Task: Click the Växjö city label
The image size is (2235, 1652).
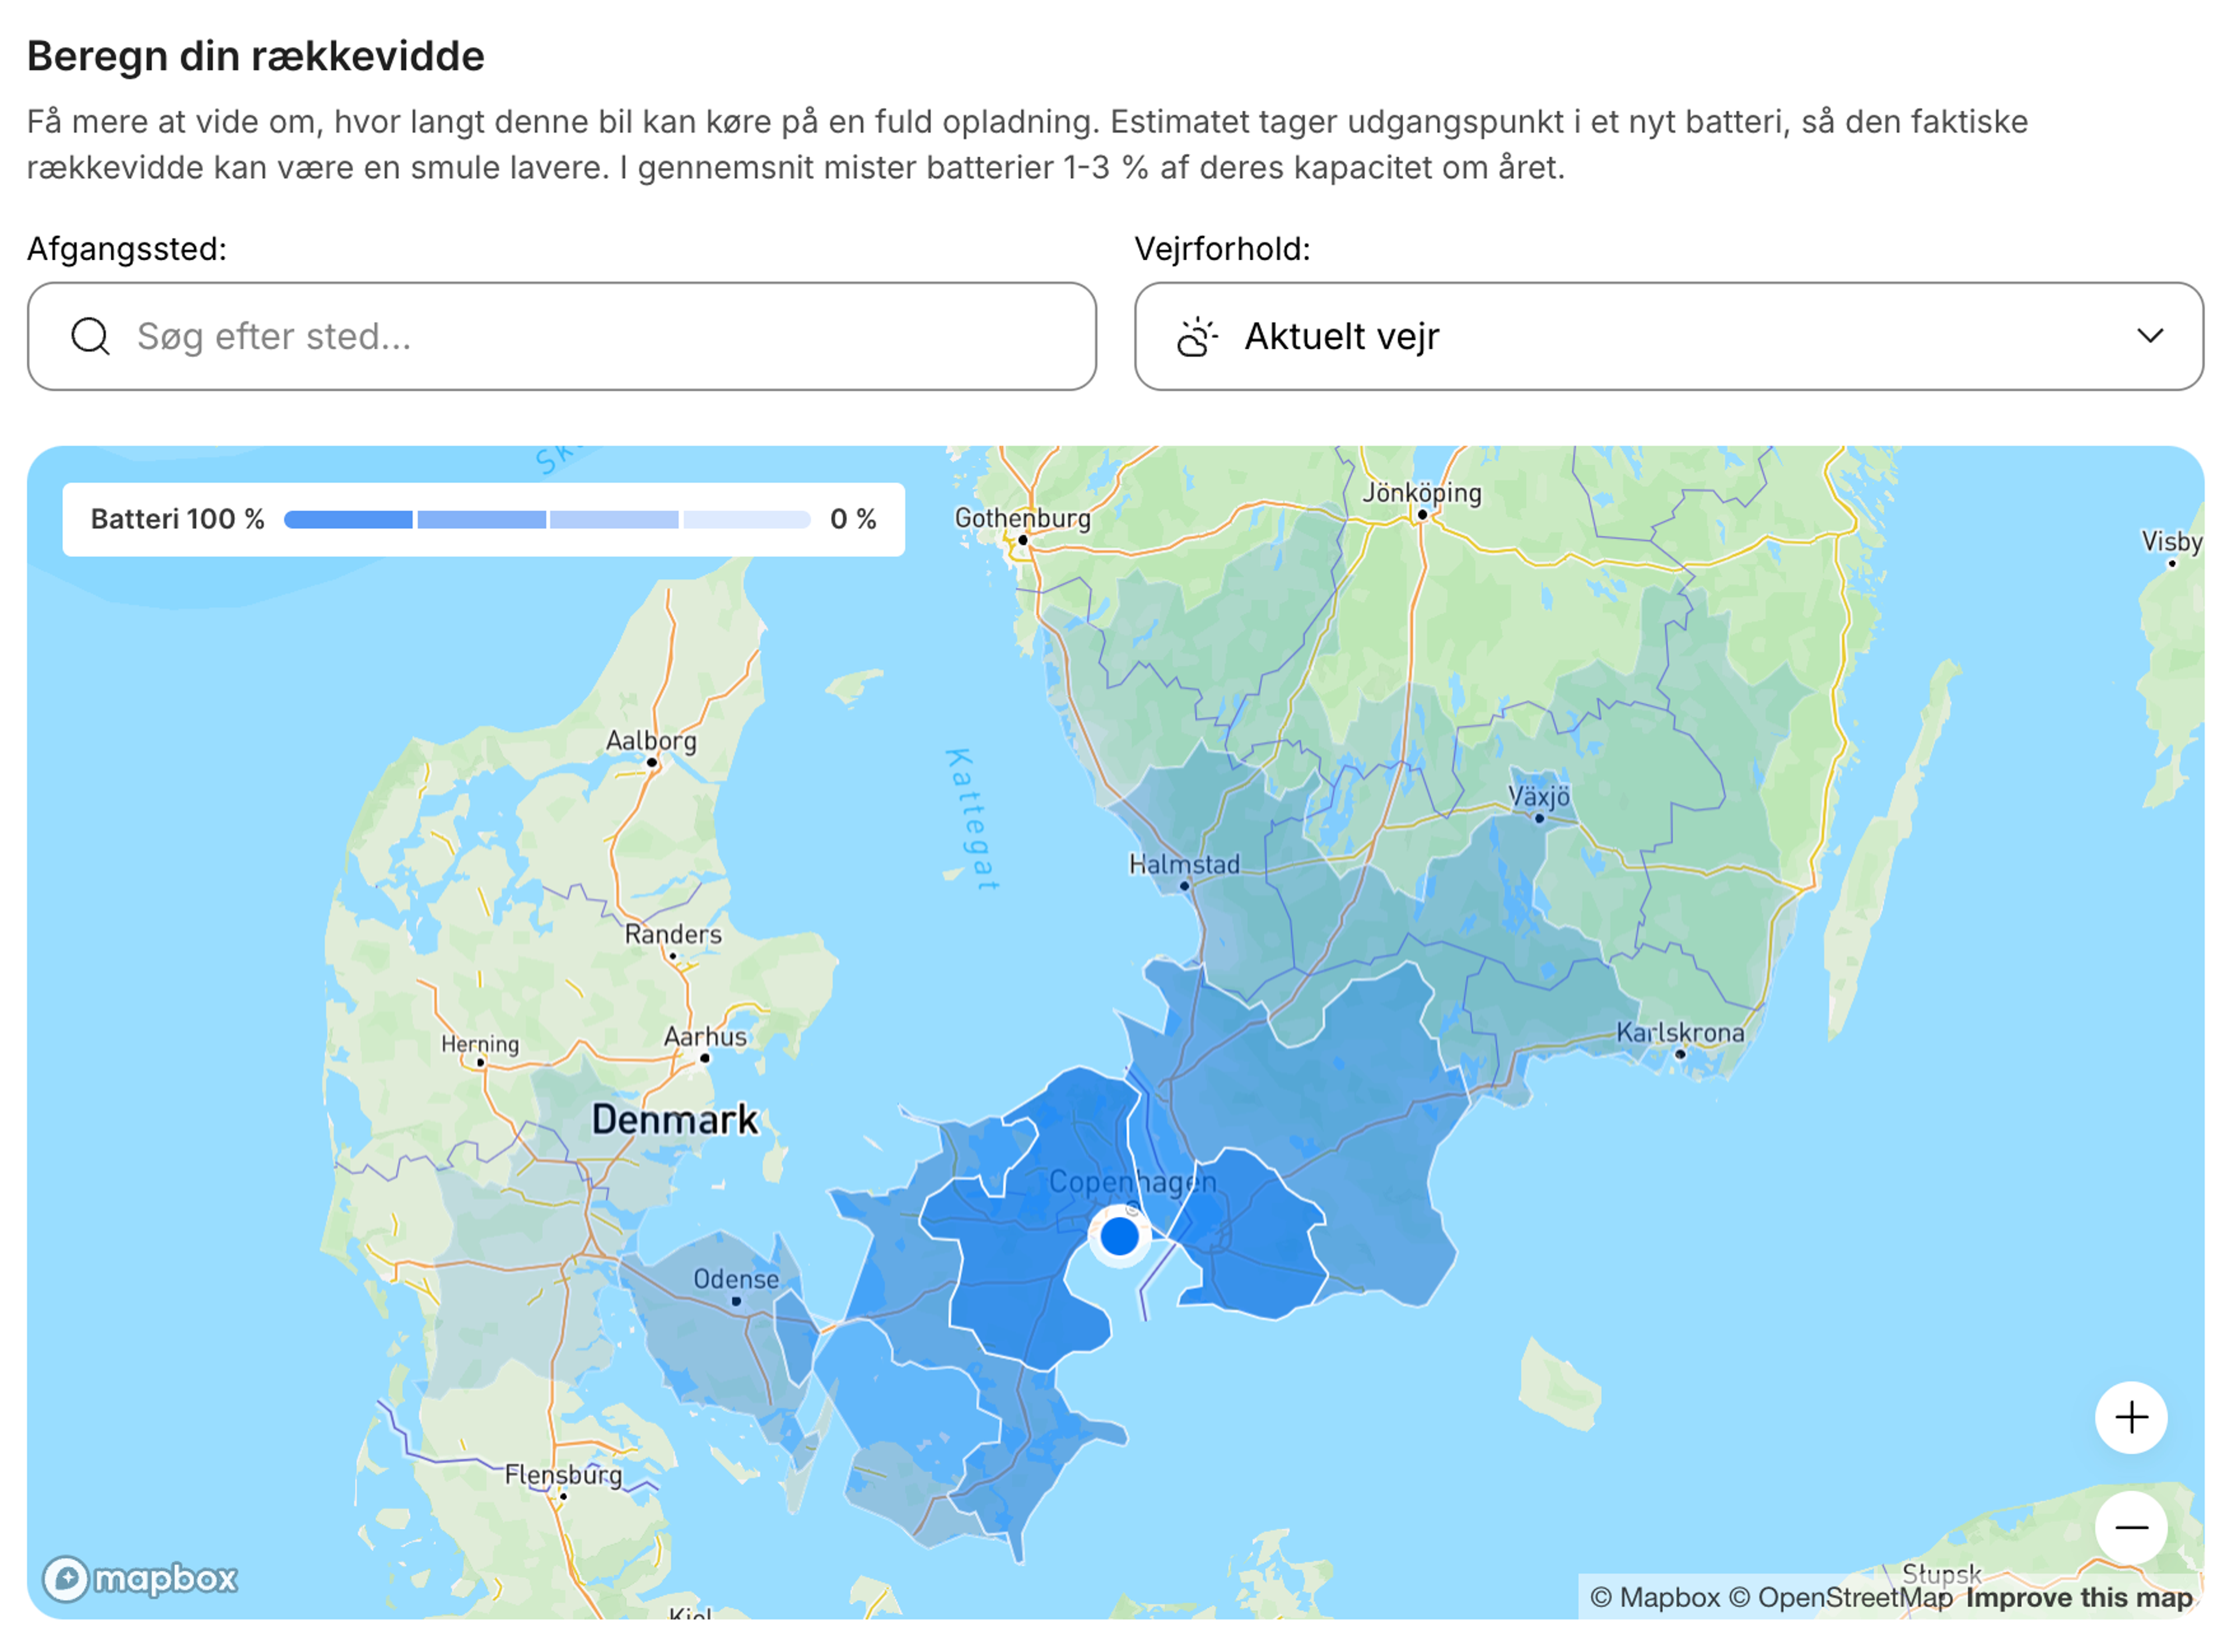Action: [1539, 797]
